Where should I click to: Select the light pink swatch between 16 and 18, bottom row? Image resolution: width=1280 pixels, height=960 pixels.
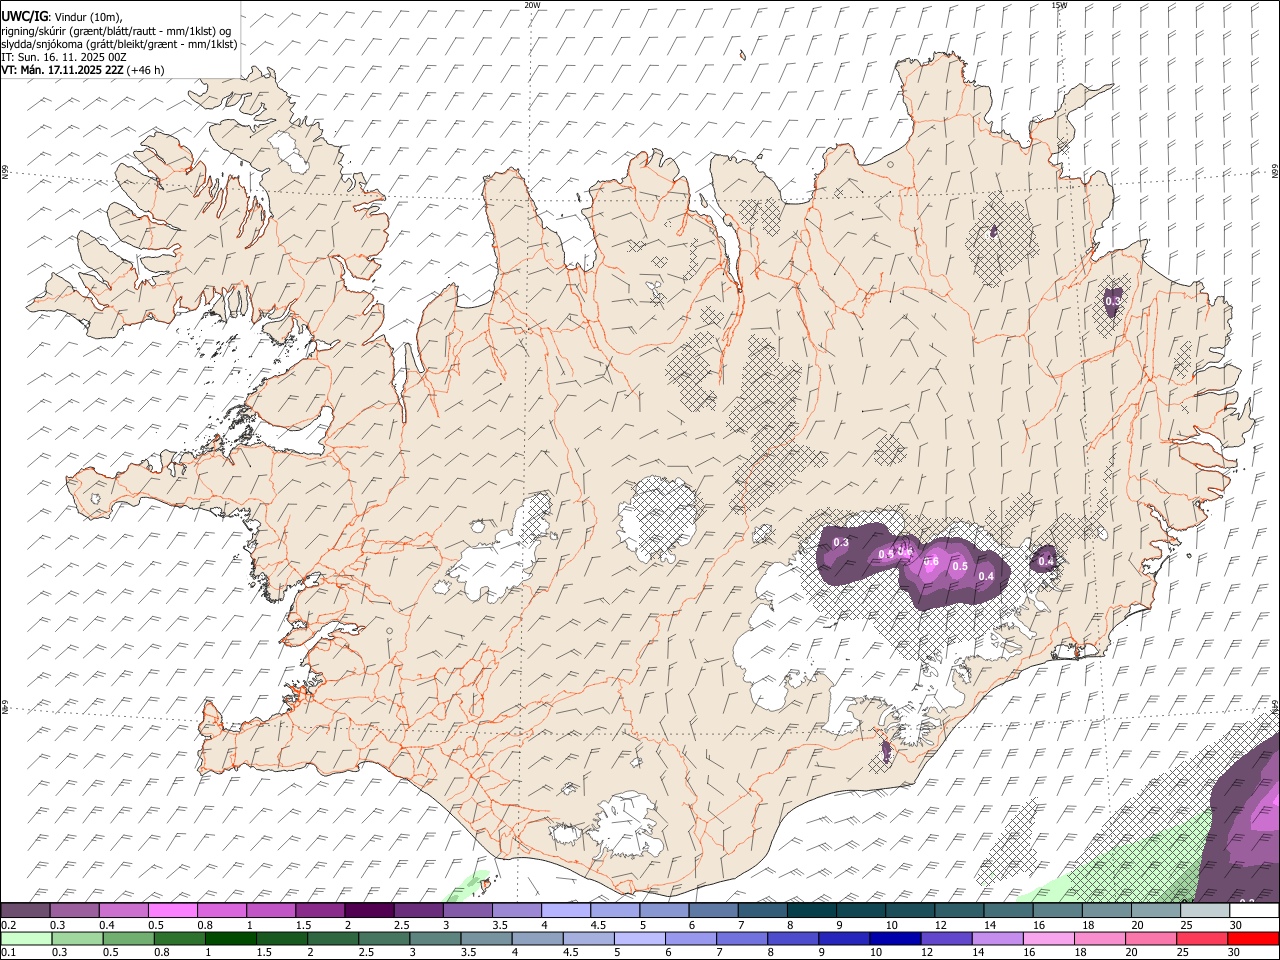[1047, 939]
